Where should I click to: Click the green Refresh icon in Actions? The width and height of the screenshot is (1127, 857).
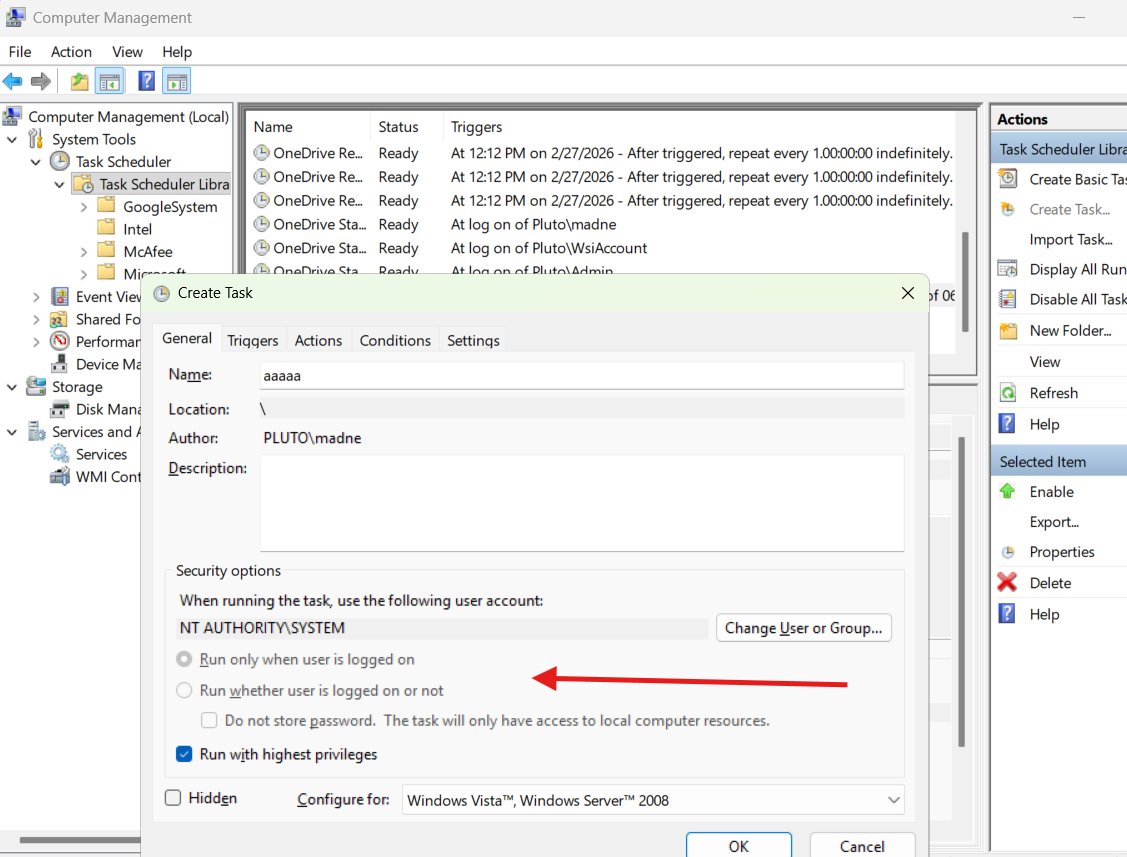point(1008,393)
